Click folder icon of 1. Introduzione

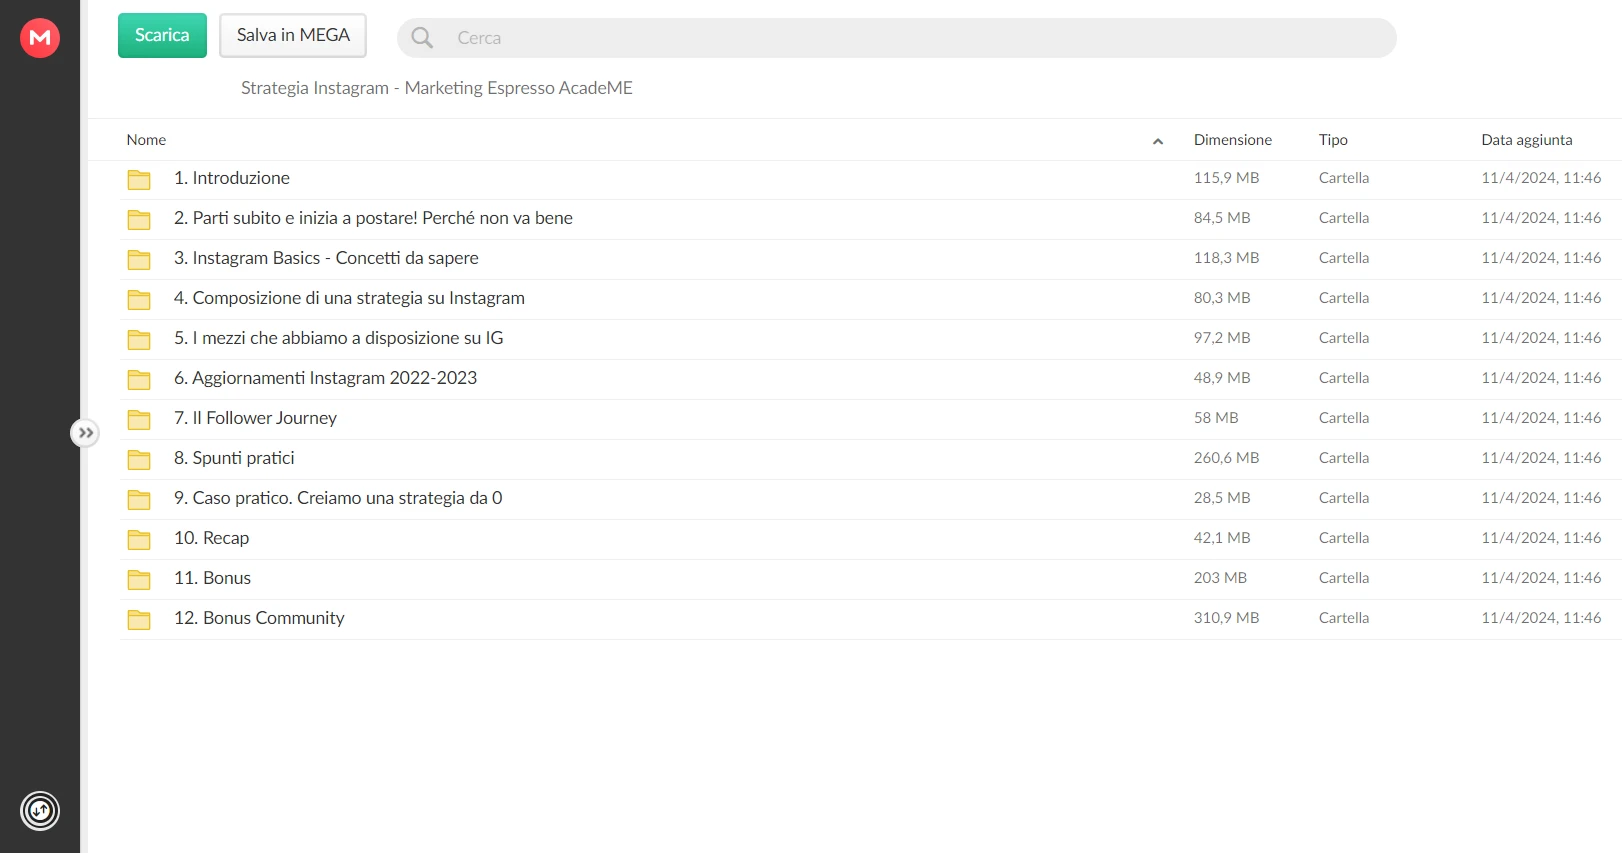tap(139, 179)
